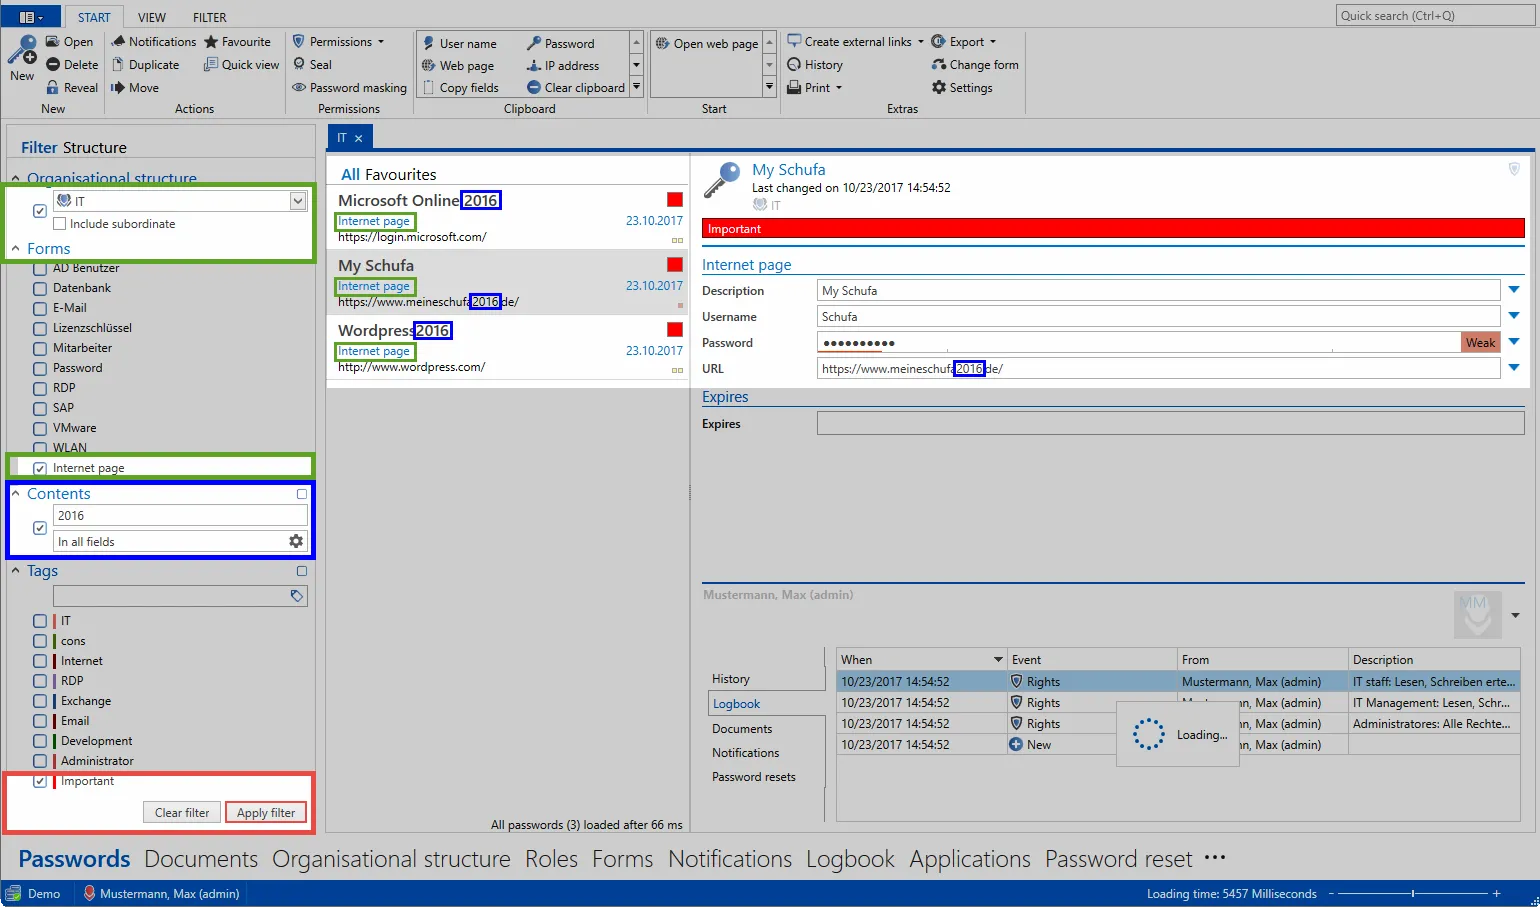Check the Internet tag filter
This screenshot has height=907, width=1540.
pos(40,660)
